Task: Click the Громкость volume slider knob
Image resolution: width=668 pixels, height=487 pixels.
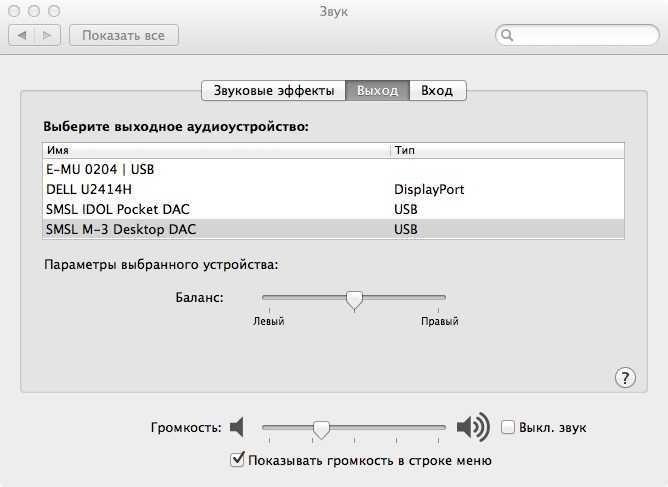Action: pos(321,430)
